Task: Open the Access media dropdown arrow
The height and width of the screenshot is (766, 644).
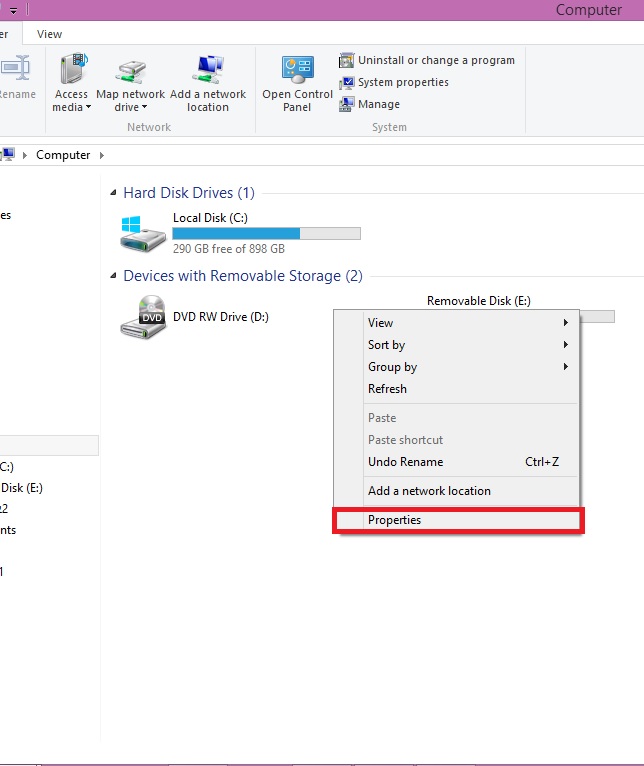Action: [x=88, y=107]
